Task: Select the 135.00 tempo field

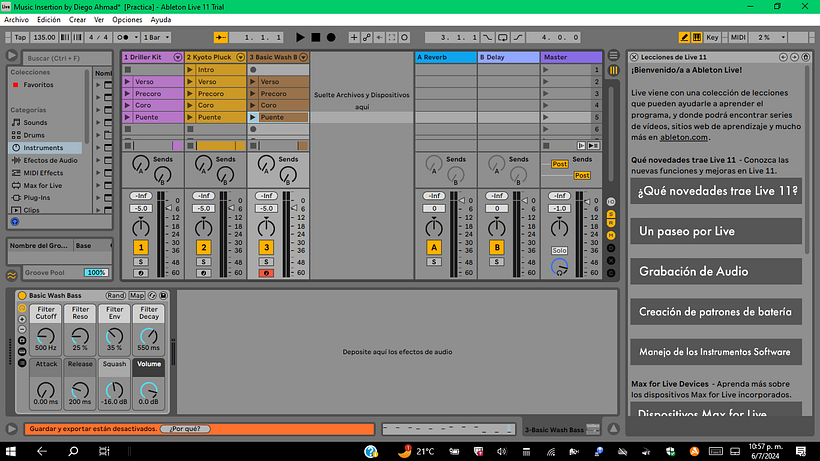Action: click(x=44, y=37)
